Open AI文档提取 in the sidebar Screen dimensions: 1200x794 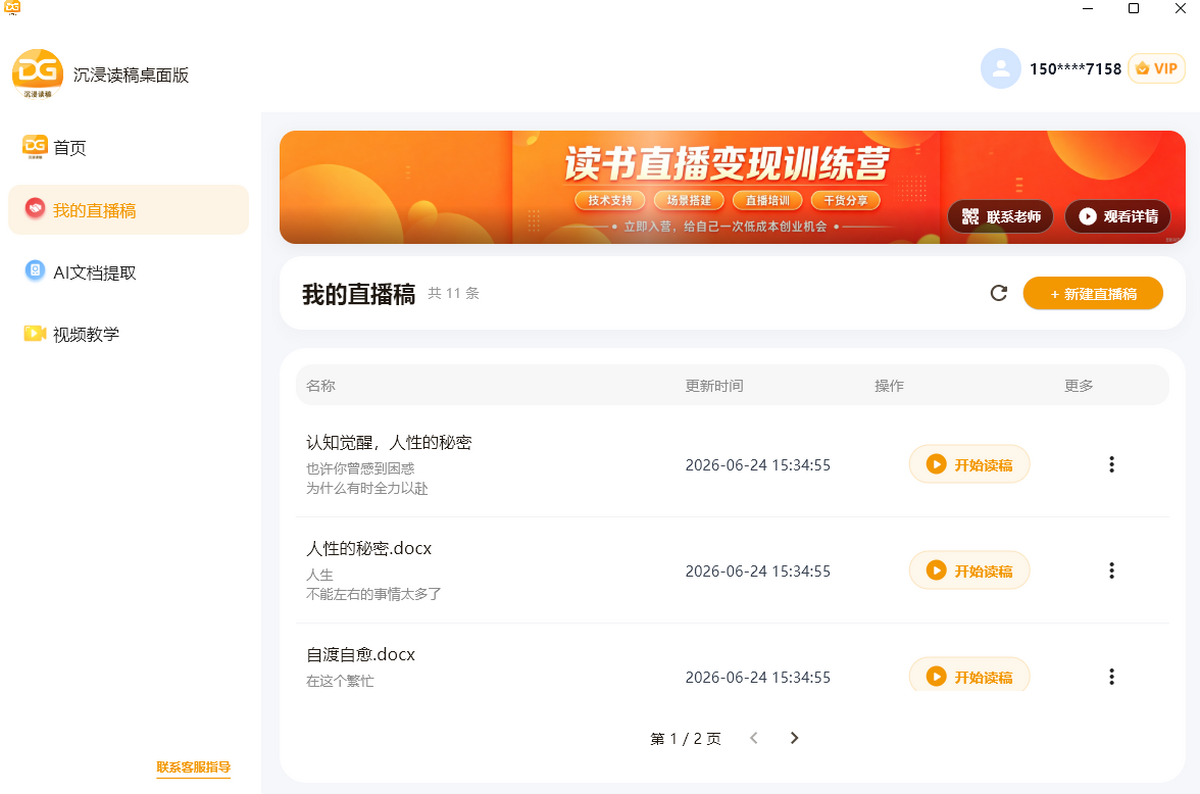[x=128, y=272]
